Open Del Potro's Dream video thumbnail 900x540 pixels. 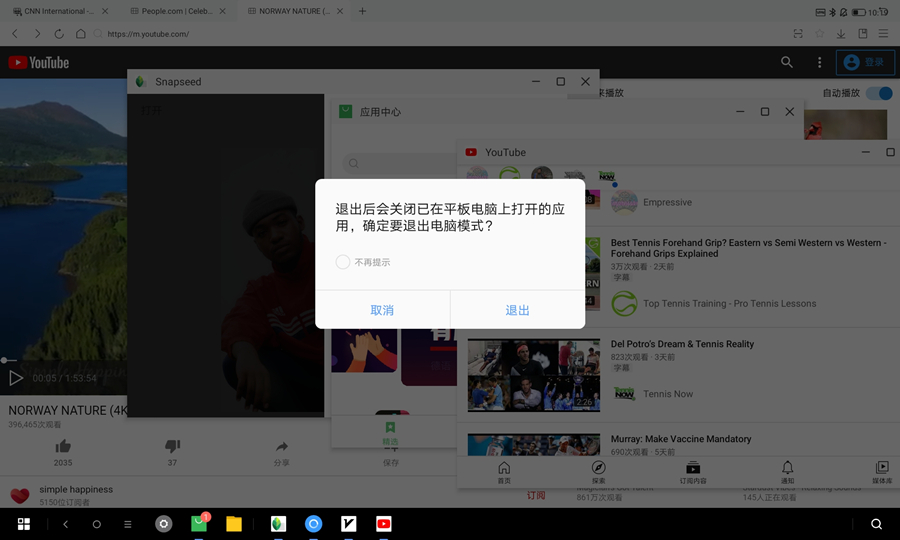point(534,375)
